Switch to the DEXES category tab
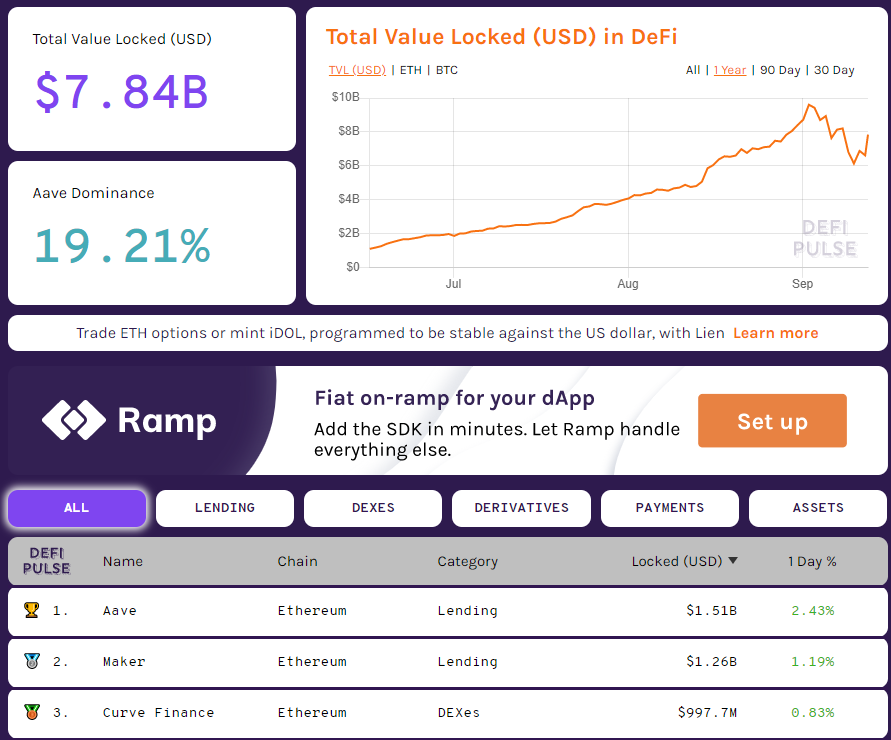The width and height of the screenshot is (891, 740). (372, 508)
